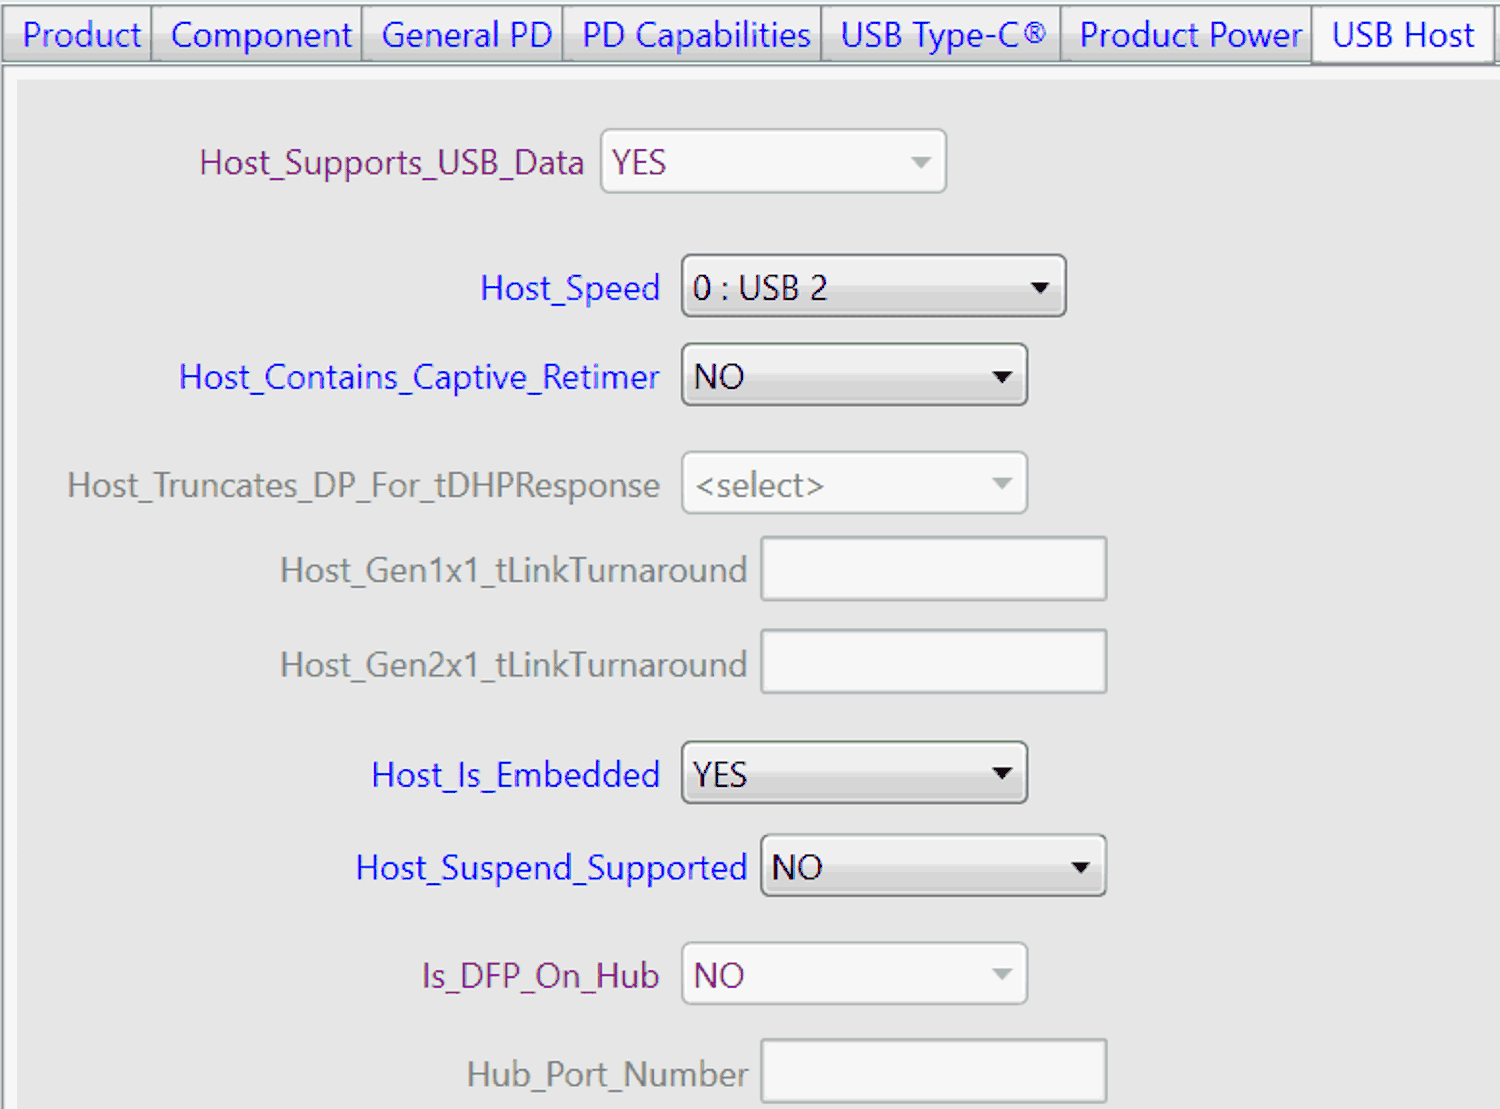The height and width of the screenshot is (1109, 1500).
Task: Click the Host_Gen2x1_tLinkTurnaround input field
Action: coord(932,661)
